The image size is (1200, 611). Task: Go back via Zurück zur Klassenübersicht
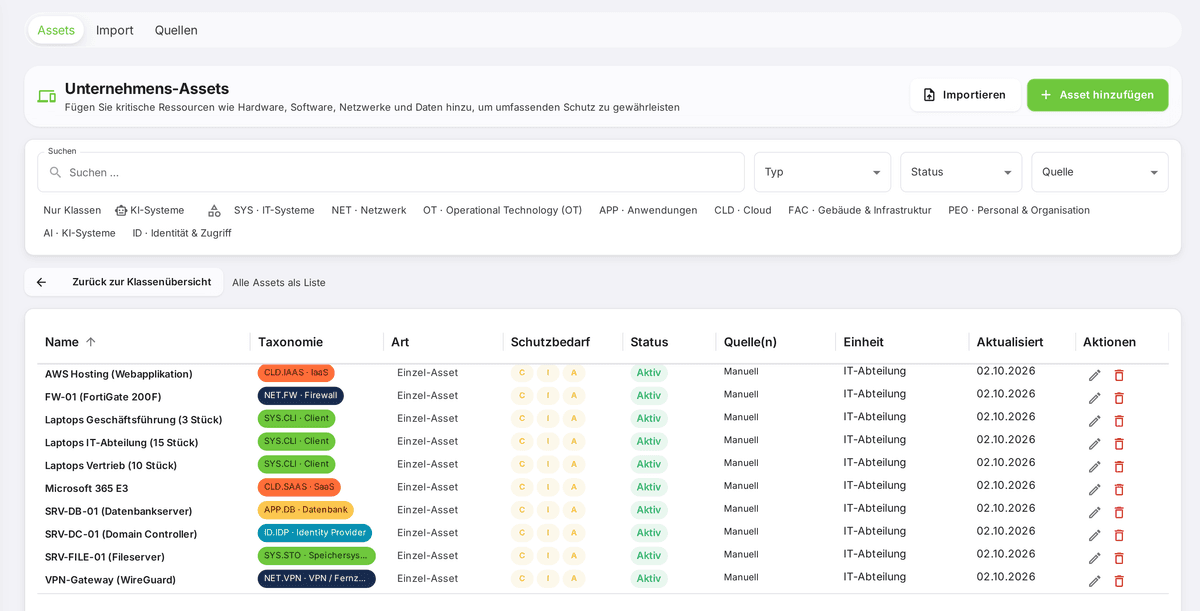(124, 282)
